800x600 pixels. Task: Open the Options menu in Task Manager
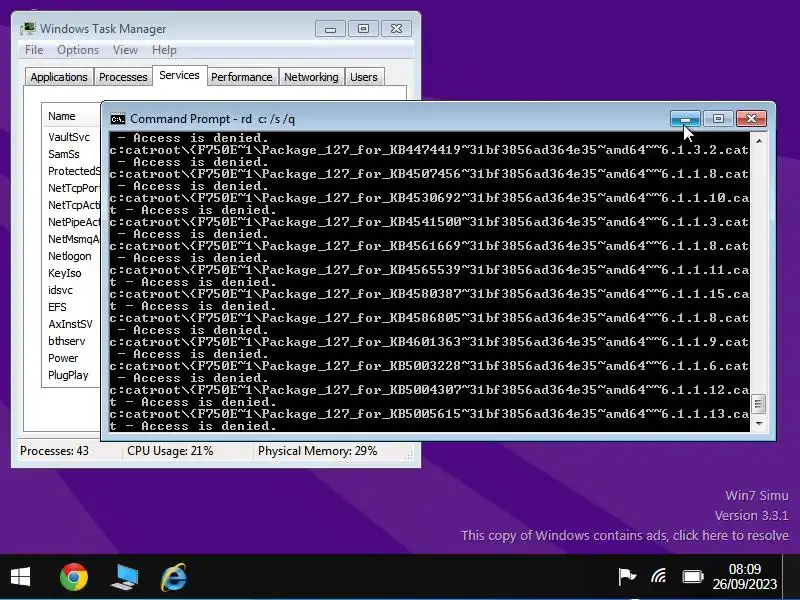[x=78, y=50]
